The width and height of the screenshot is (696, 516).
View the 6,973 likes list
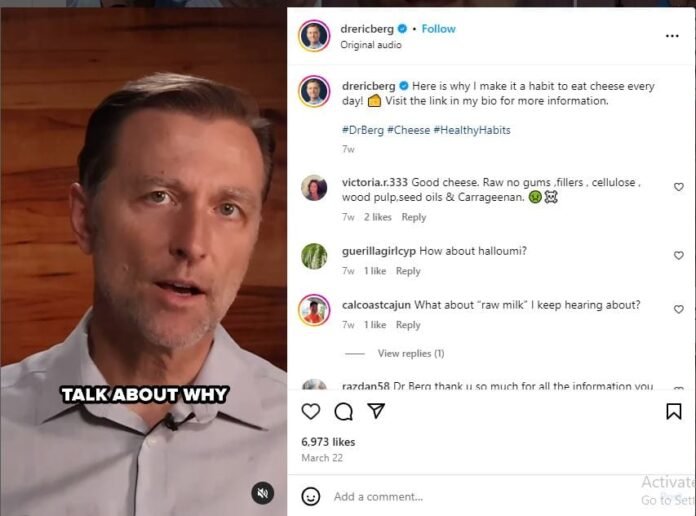point(328,441)
